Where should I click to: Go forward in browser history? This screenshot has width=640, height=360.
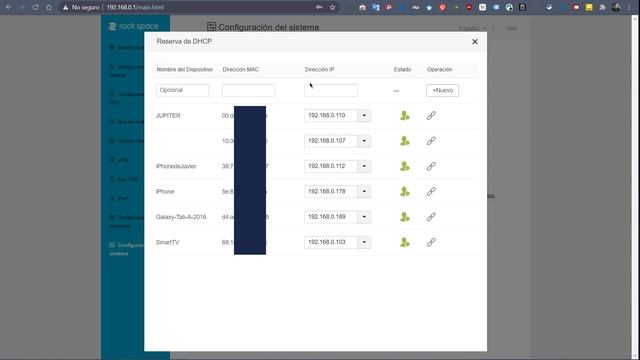tap(22, 7)
